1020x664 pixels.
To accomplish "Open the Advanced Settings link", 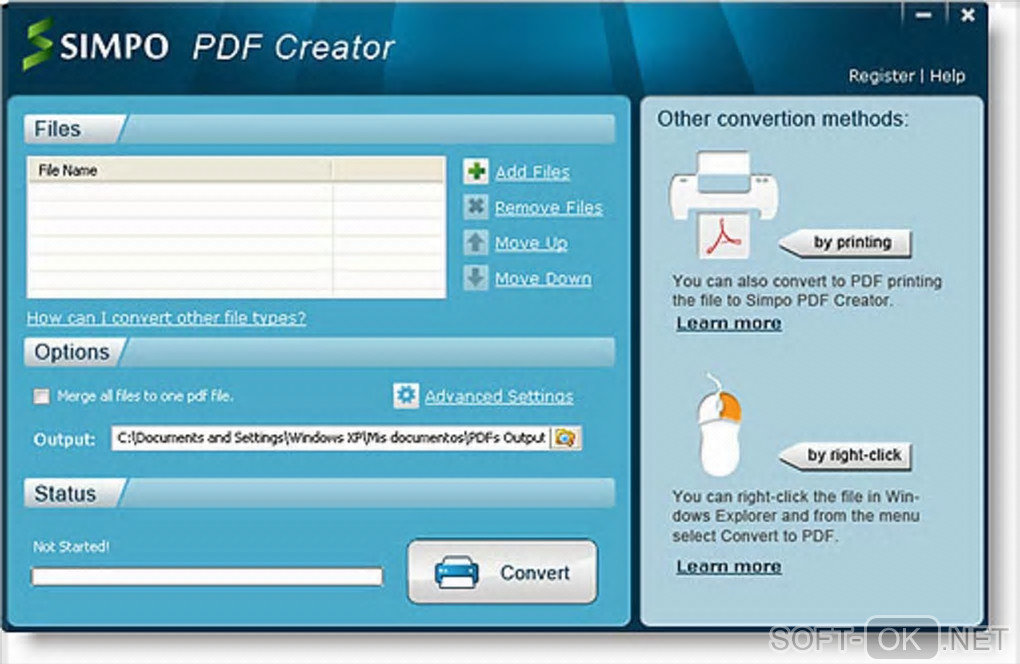I will coord(499,396).
